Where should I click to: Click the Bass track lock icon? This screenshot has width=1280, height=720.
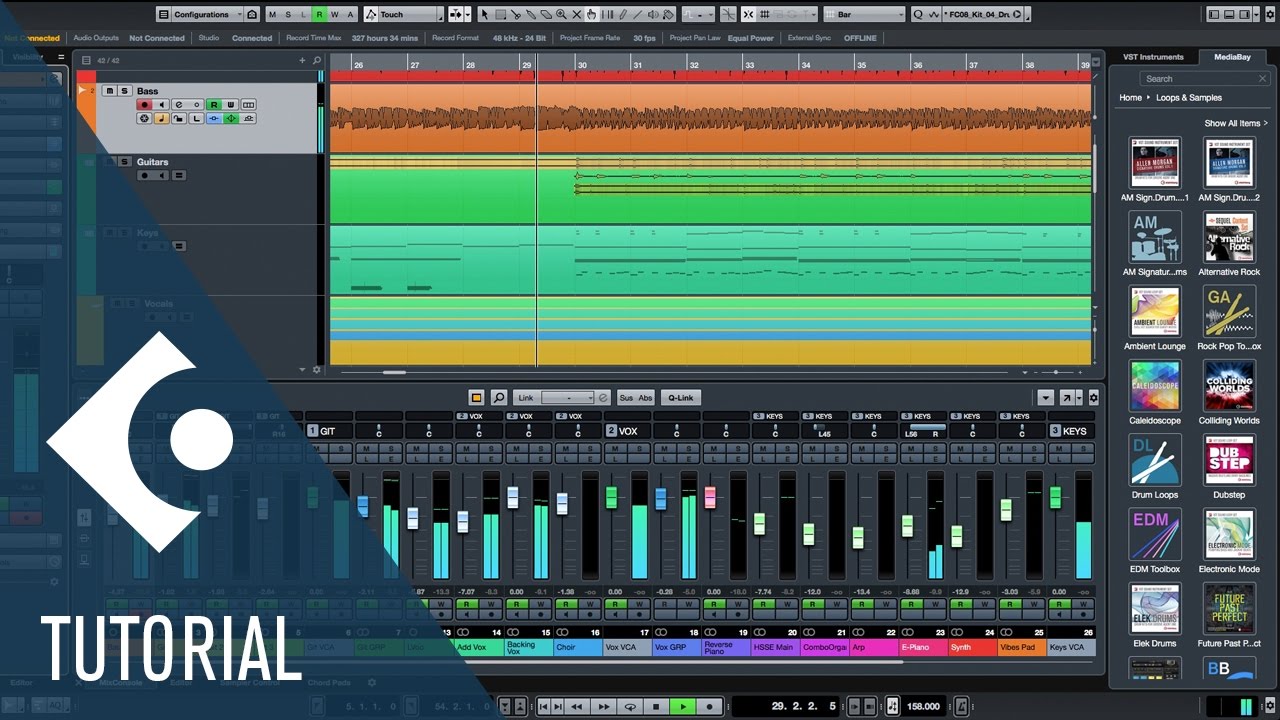(179, 118)
